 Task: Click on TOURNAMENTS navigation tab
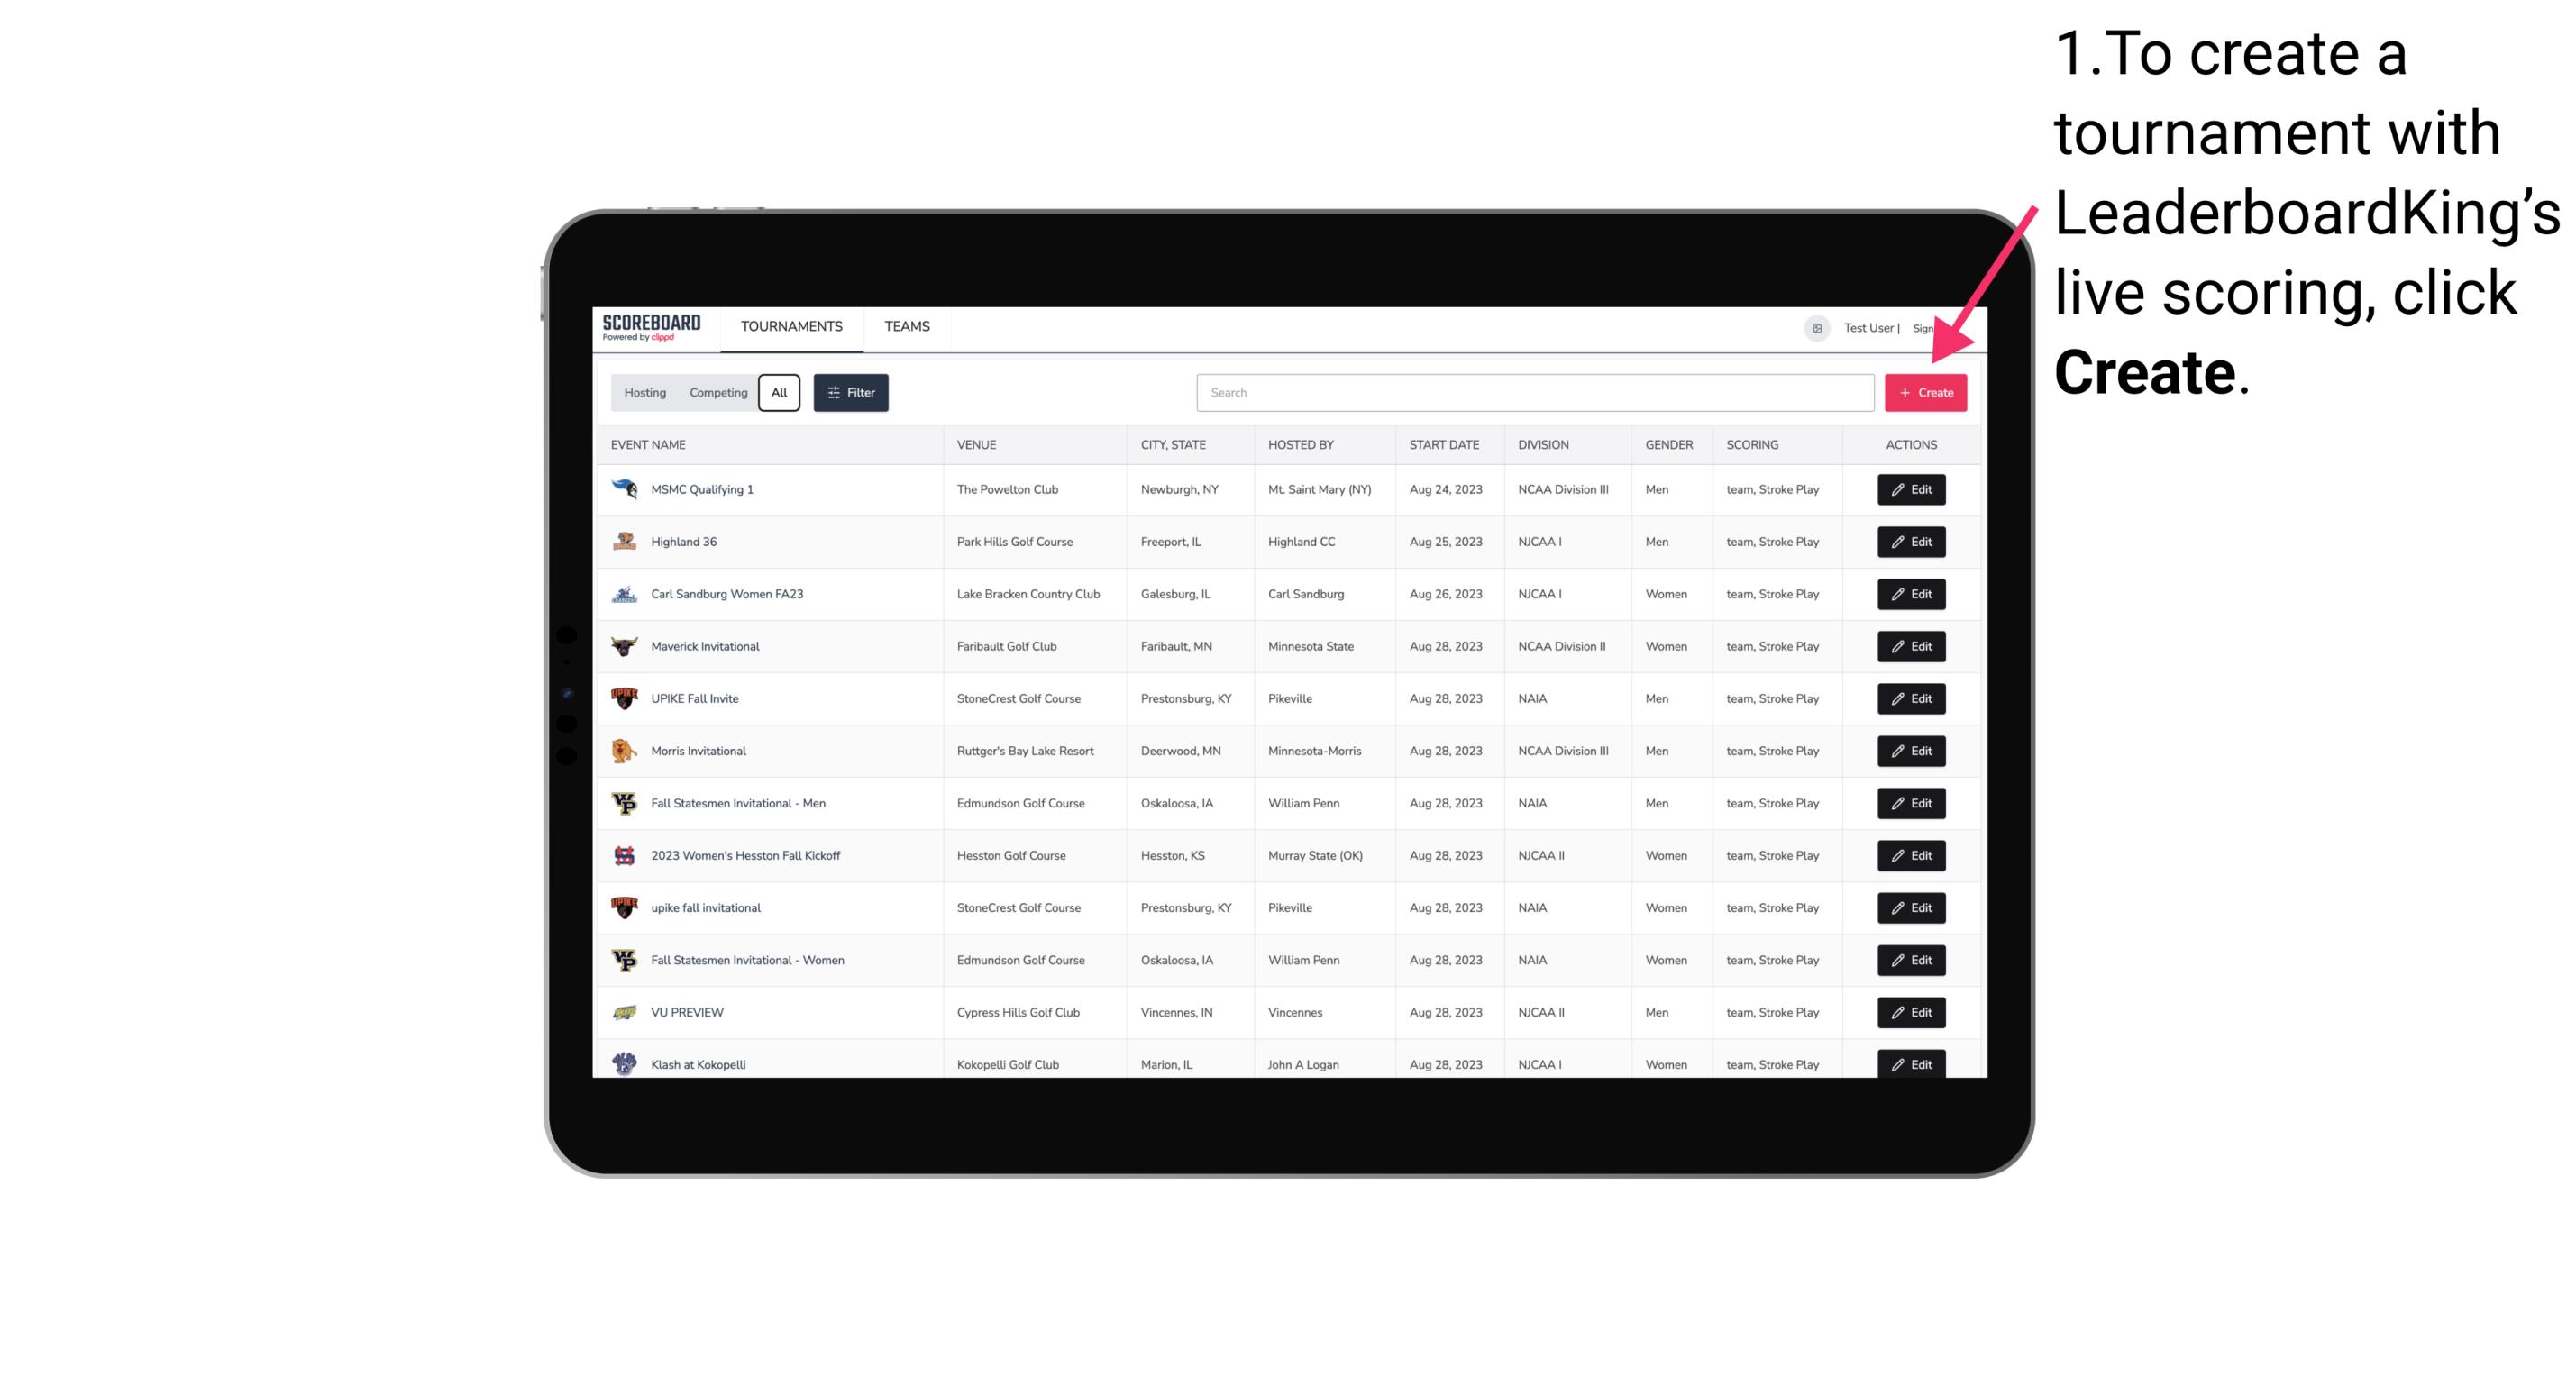point(792,326)
